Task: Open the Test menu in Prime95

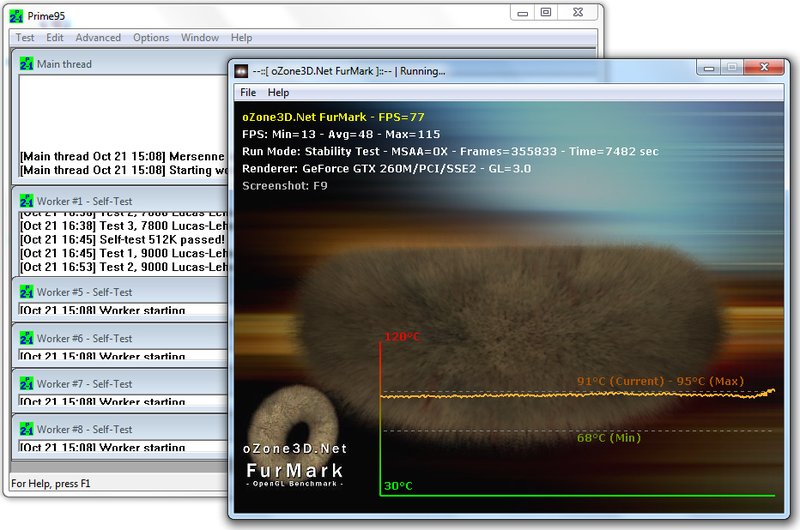Action: point(25,38)
